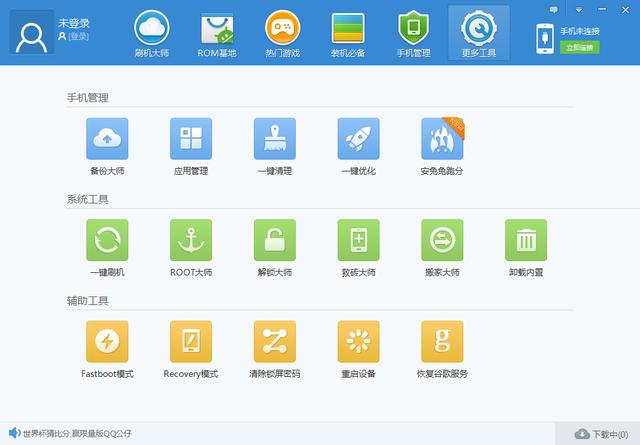Open ROOT大师 anchor icon

pos(190,241)
